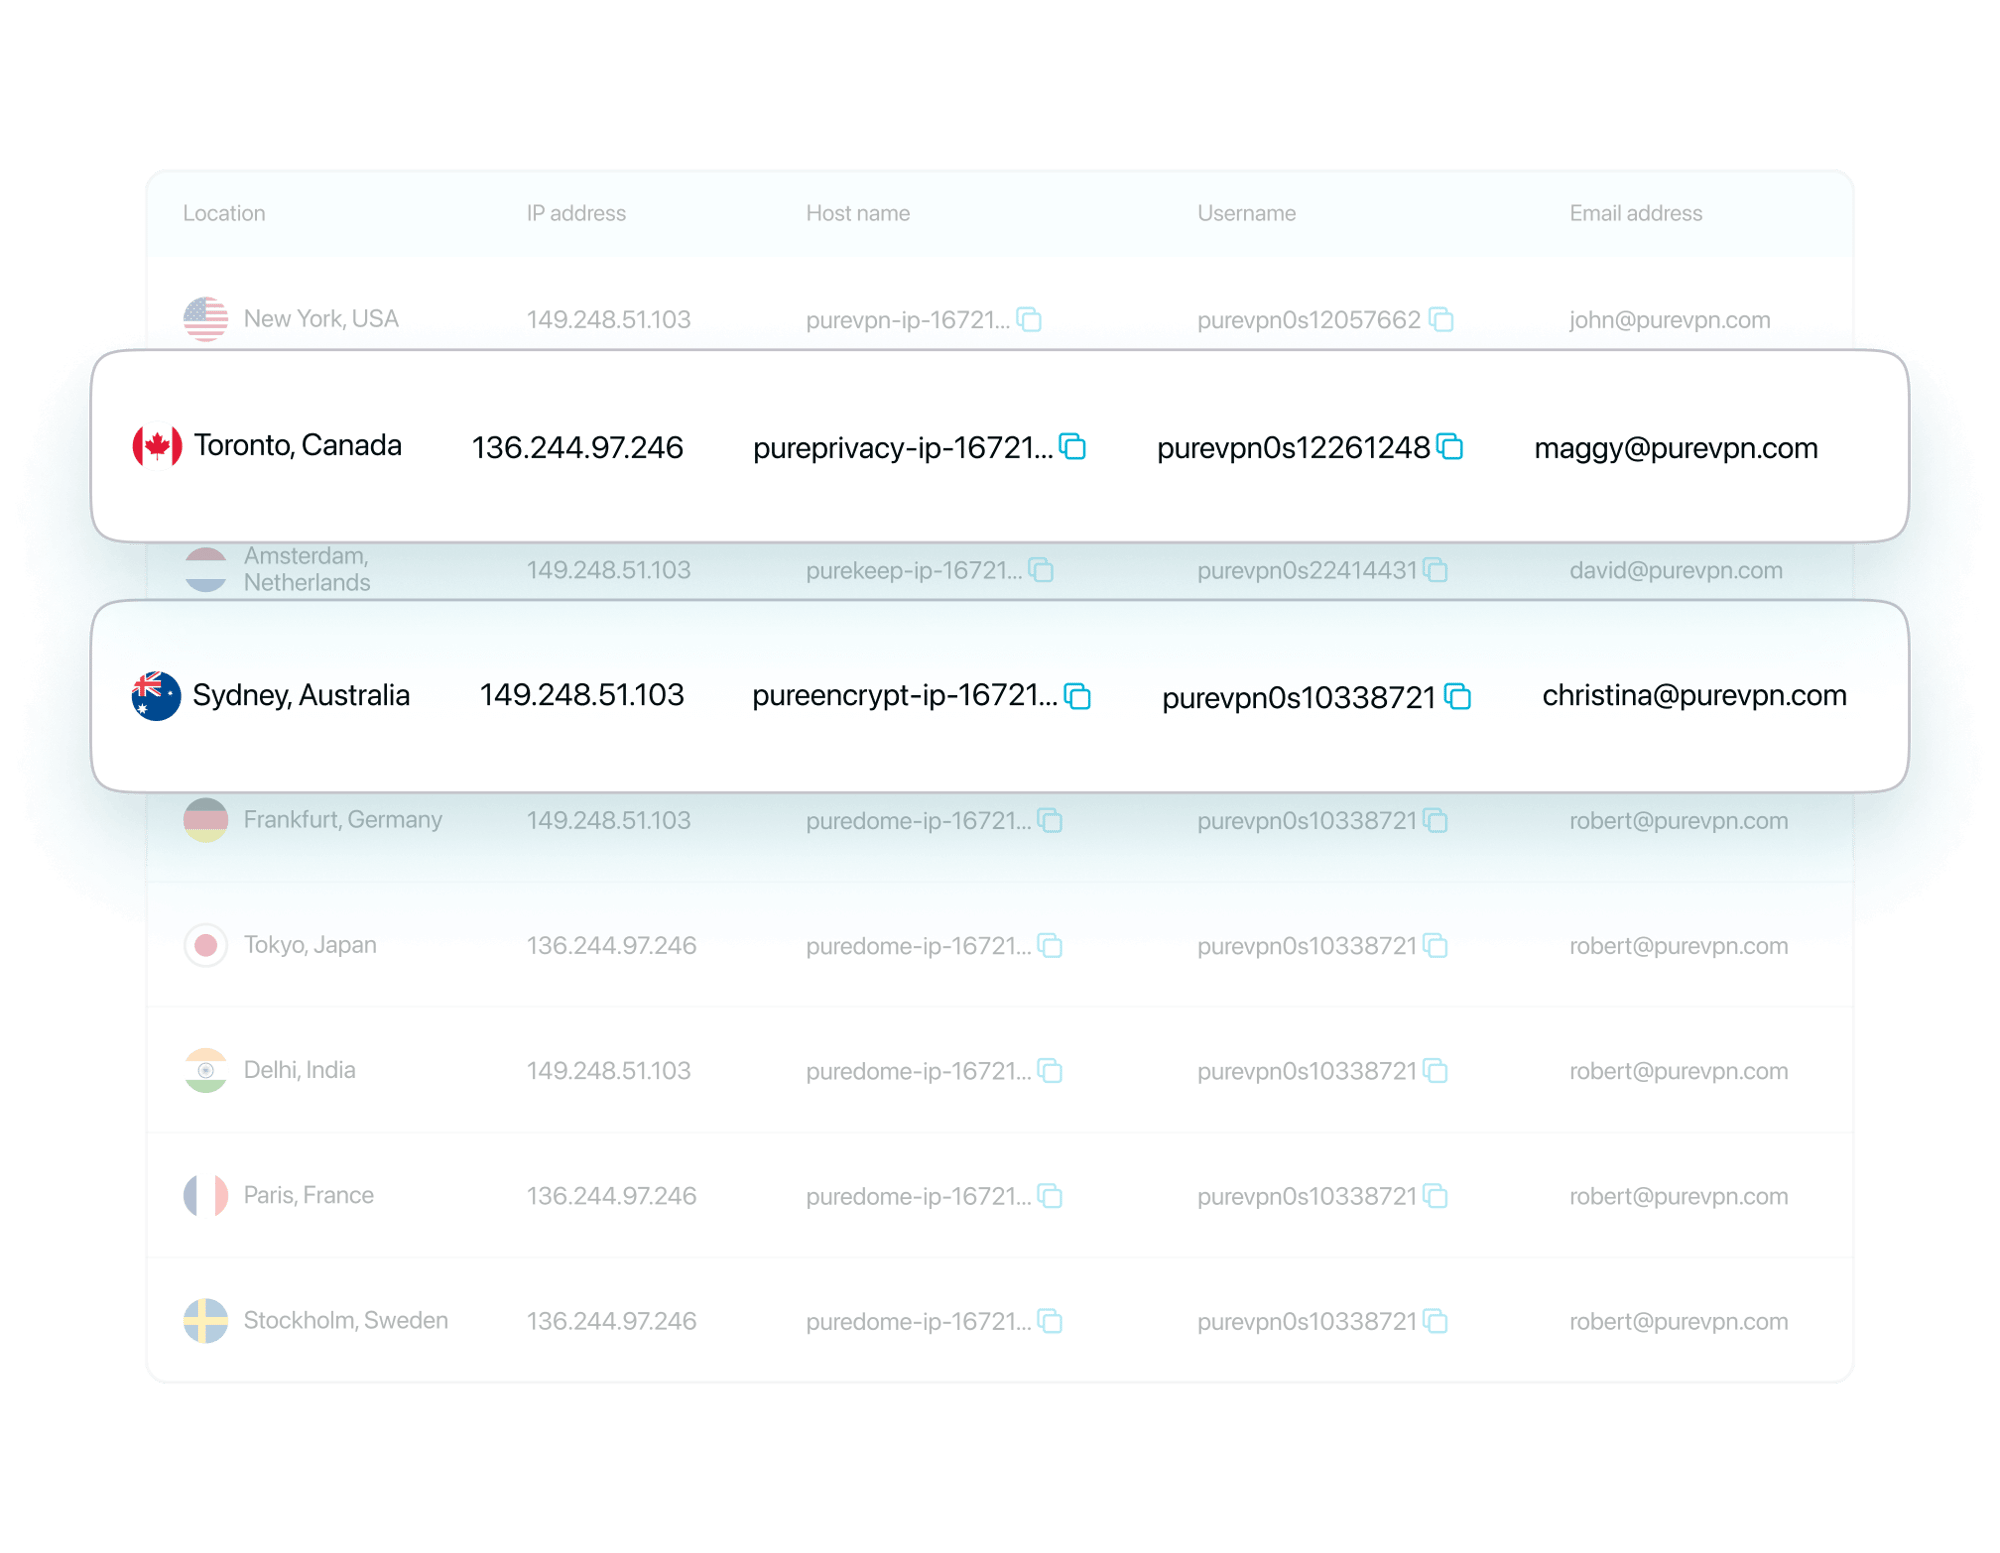Click IP address in Paris, France row
This screenshot has width=2000, height=1553.
pyautogui.click(x=611, y=1196)
